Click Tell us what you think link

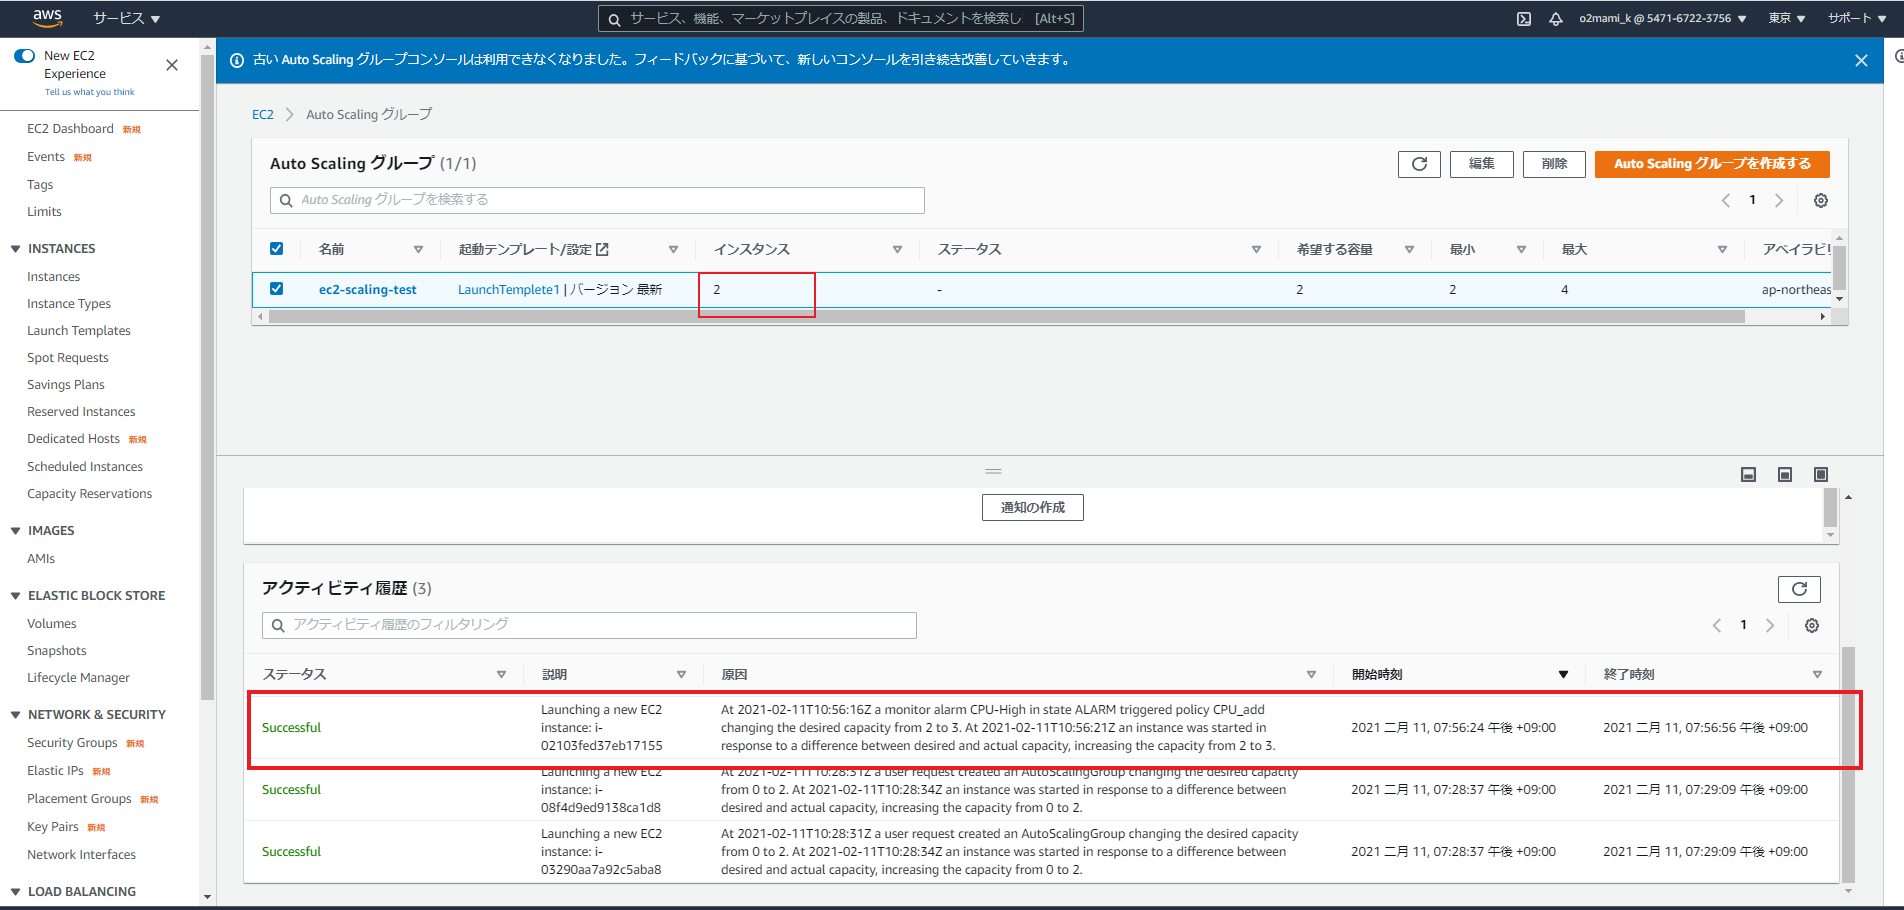pos(89,92)
